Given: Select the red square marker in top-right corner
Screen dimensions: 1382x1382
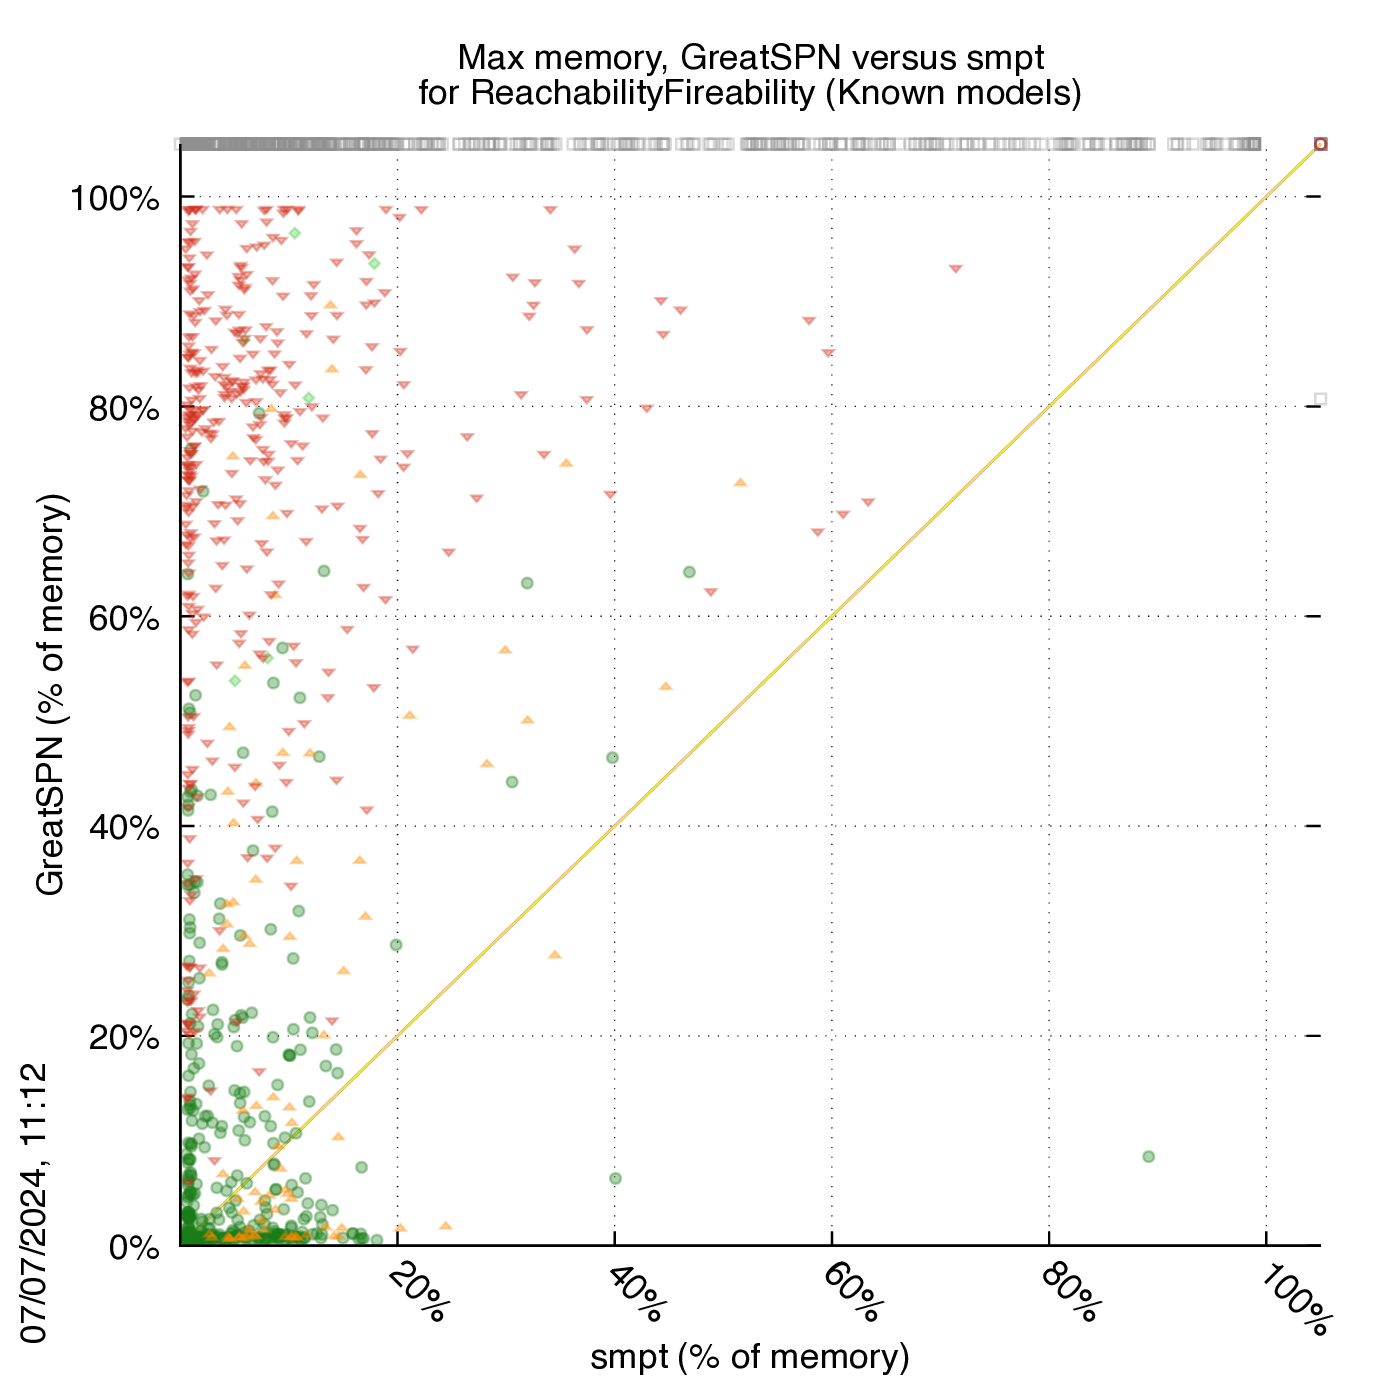Looking at the screenshot, I should pos(1320,144).
